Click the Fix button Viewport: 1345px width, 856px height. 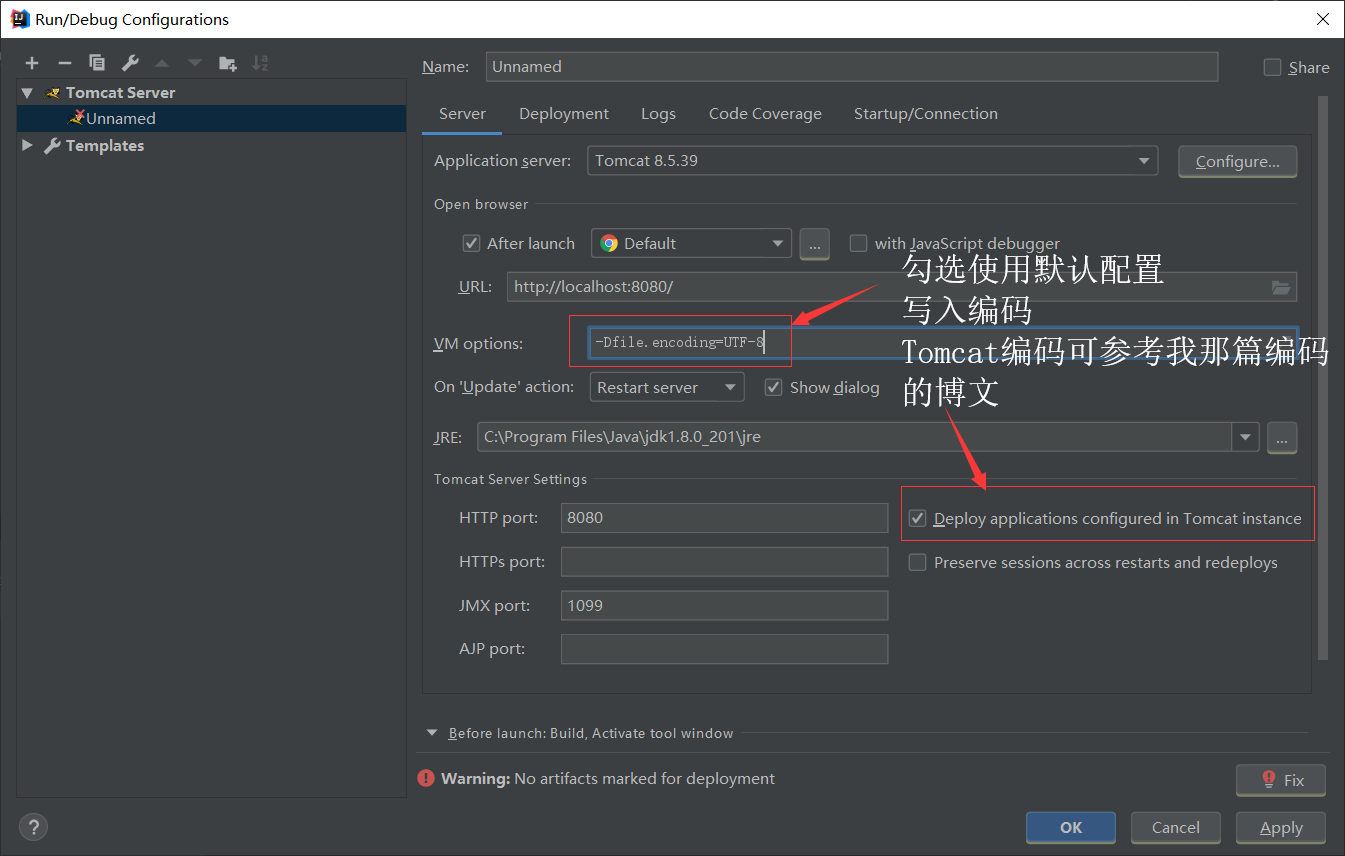pyautogui.click(x=1281, y=780)
